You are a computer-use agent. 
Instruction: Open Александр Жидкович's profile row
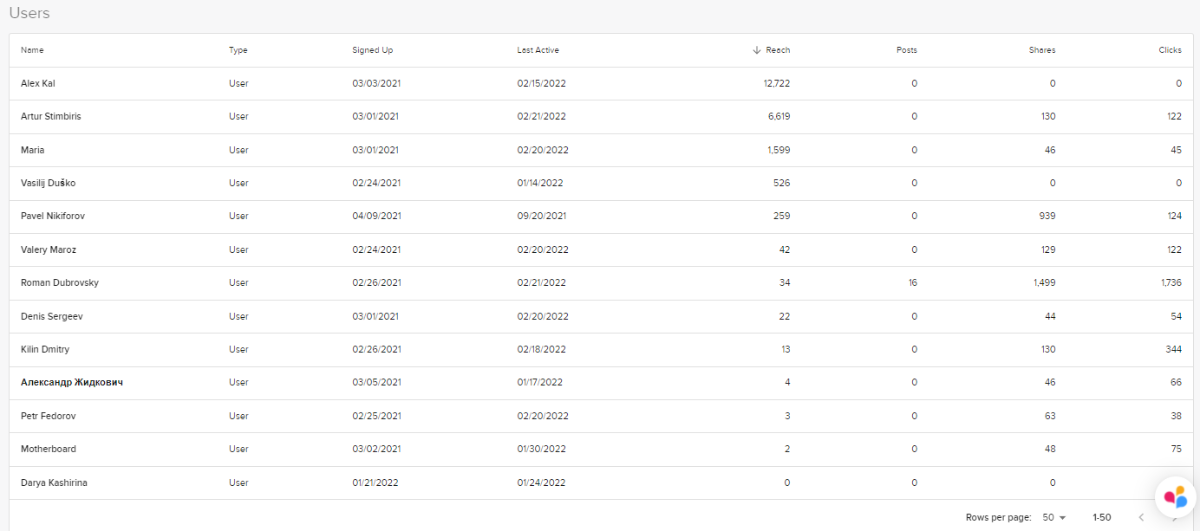click(x=72, y=382)
